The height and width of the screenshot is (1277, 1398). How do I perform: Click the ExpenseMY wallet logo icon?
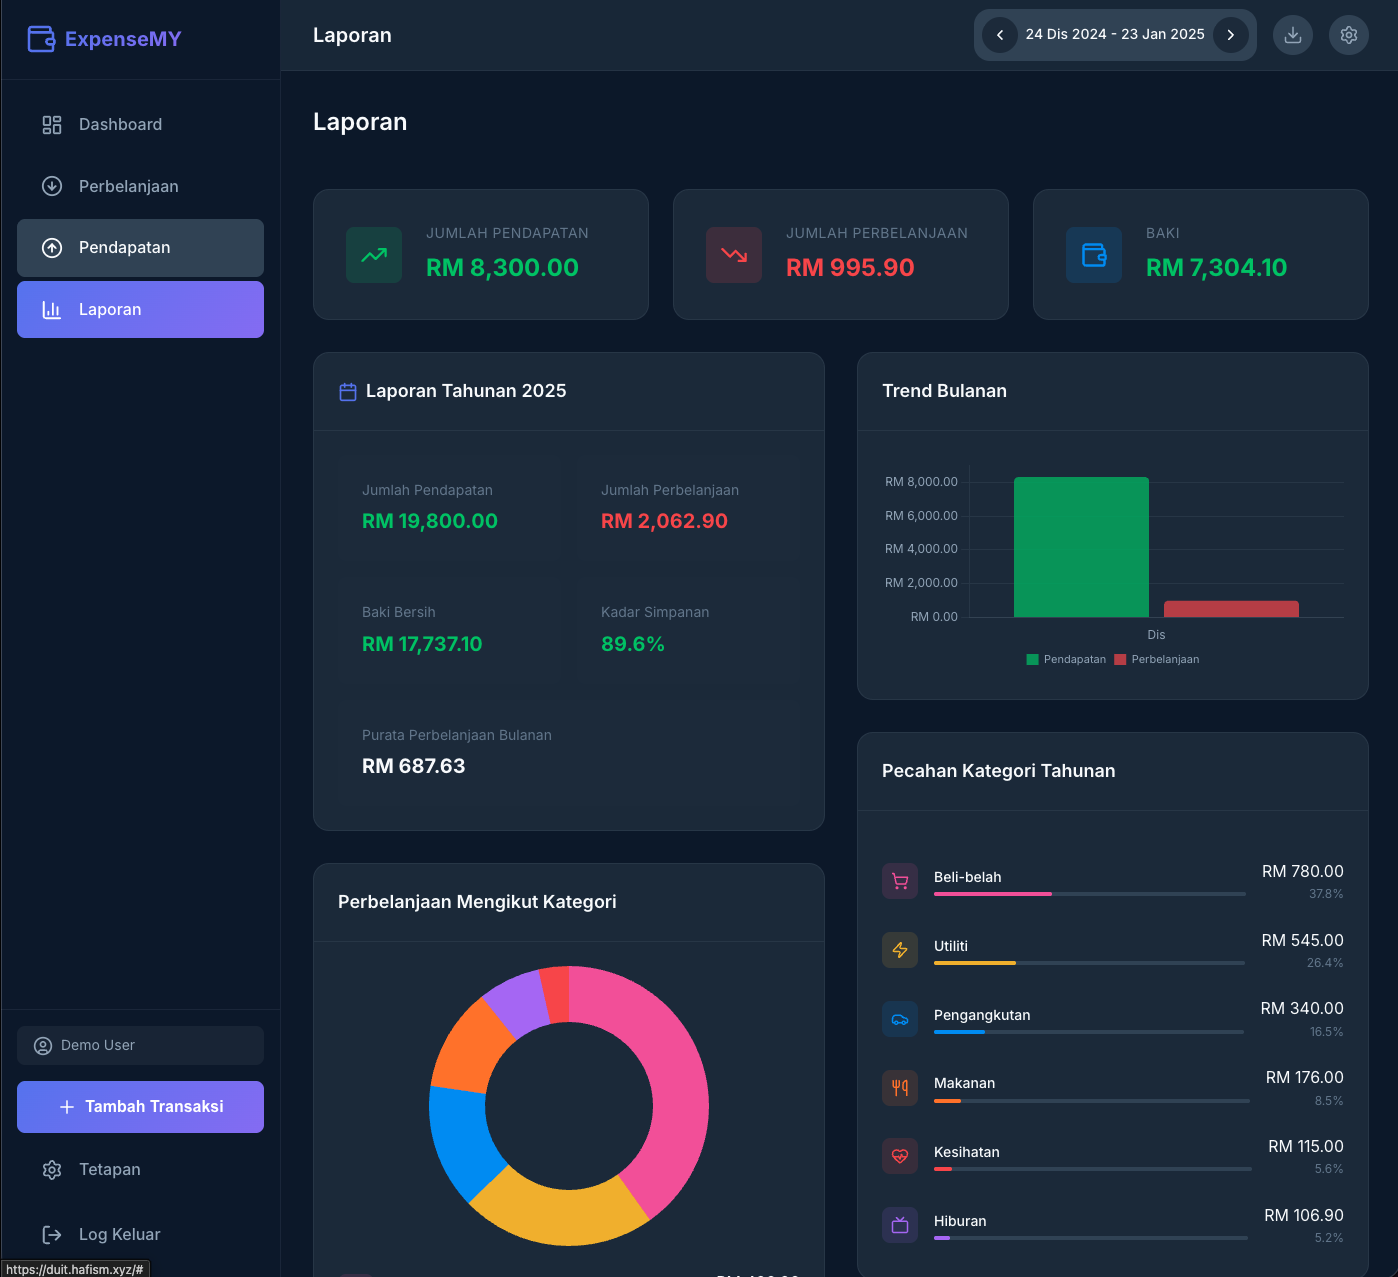41,39
